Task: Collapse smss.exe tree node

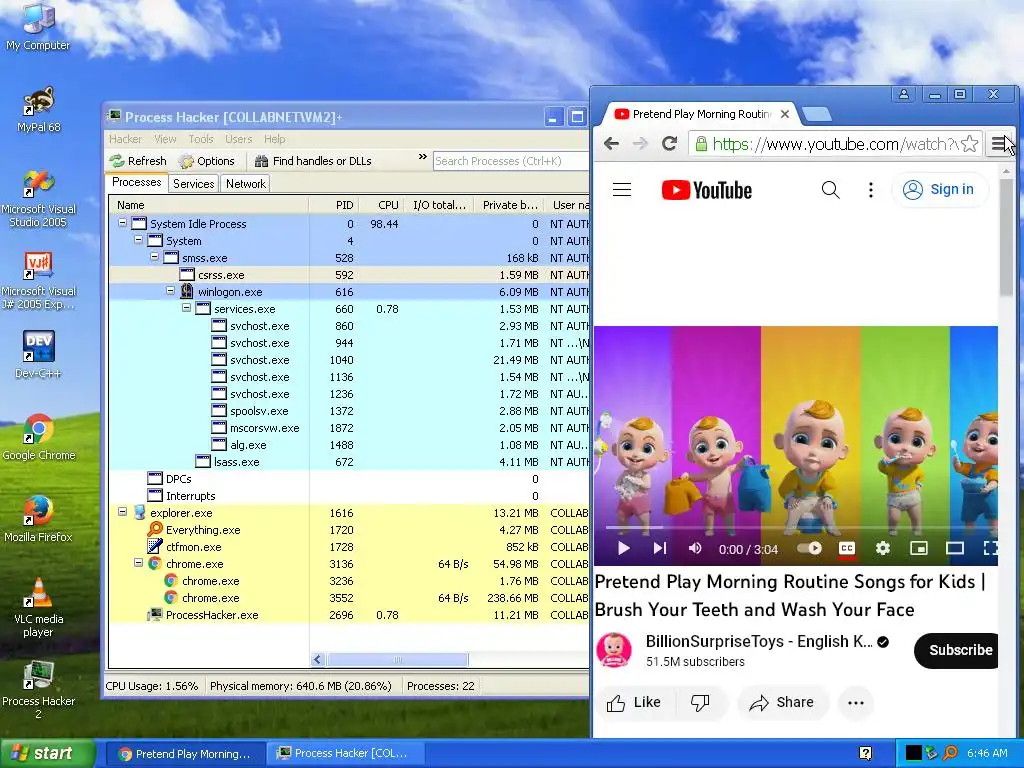Action: [x=154, y=257]
